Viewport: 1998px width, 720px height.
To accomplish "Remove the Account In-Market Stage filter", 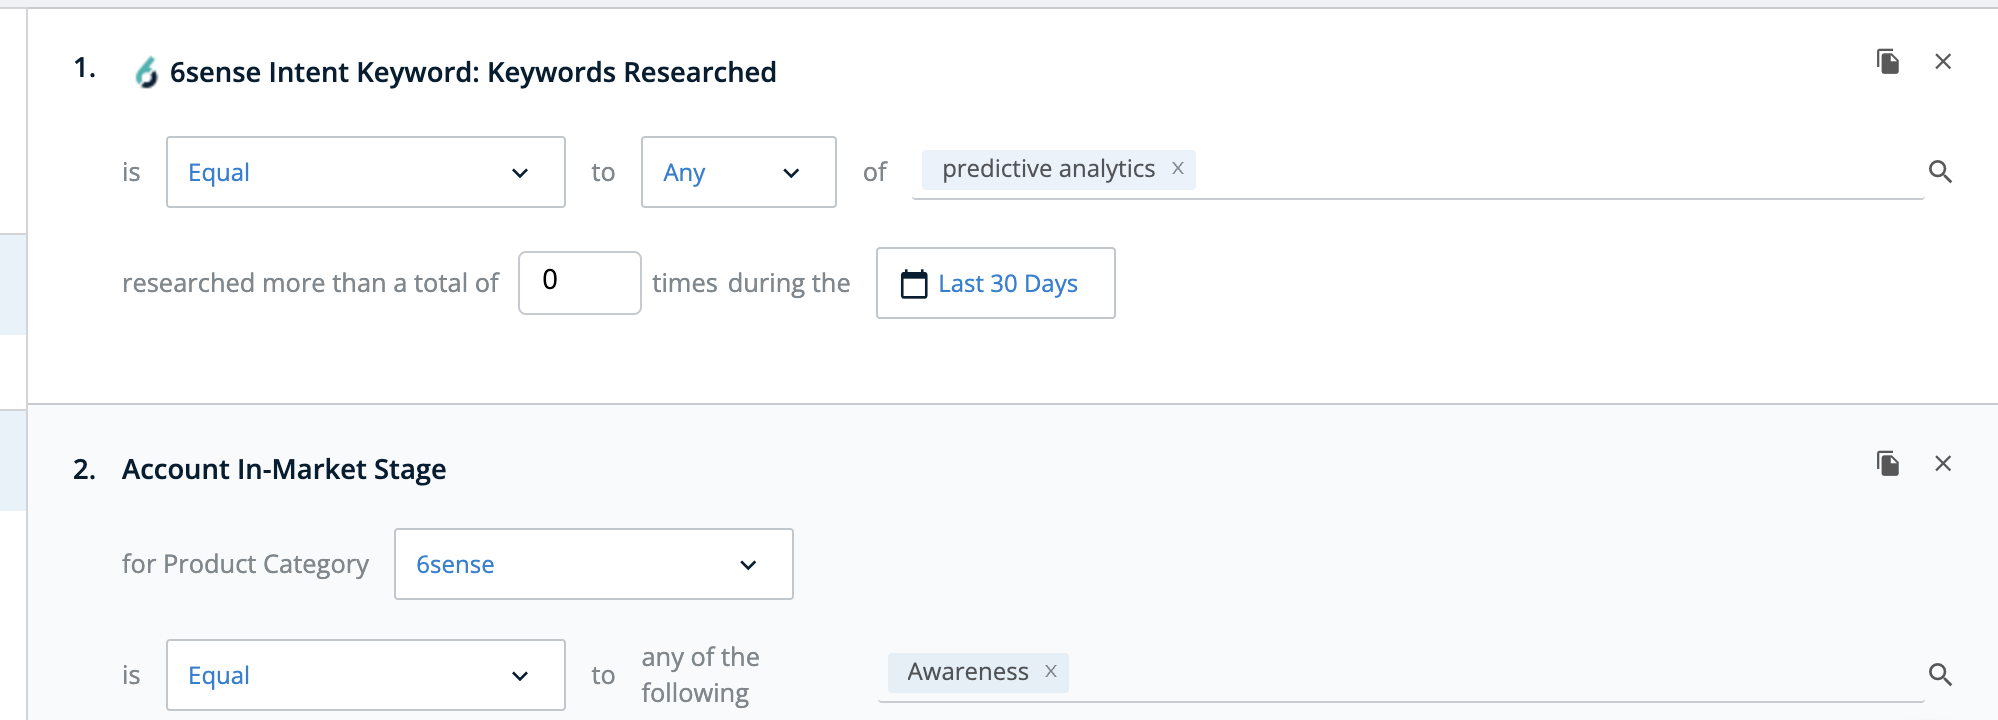I will click(1943, 464).
